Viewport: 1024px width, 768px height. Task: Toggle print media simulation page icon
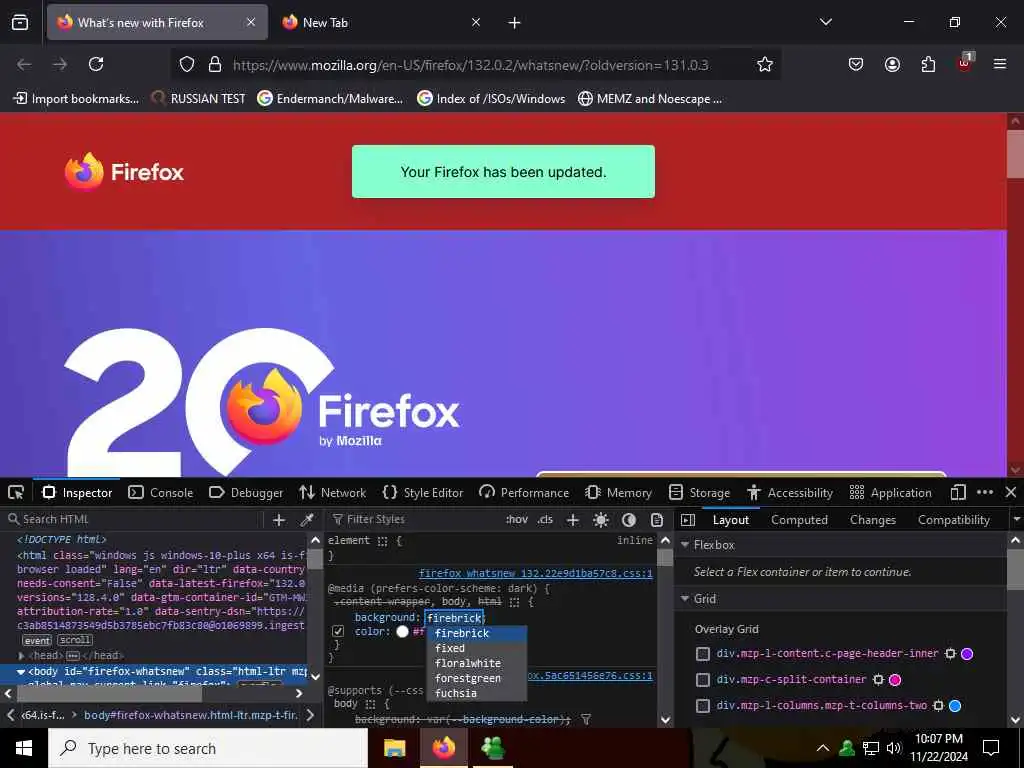click(657, 520)
